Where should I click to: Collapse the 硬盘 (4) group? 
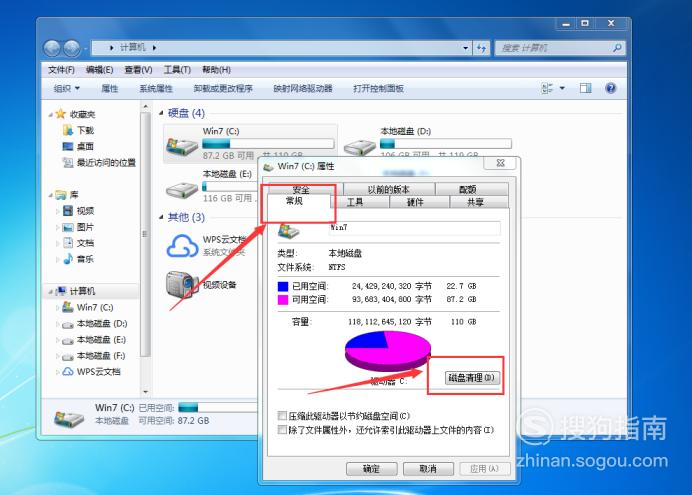[160, 113]
